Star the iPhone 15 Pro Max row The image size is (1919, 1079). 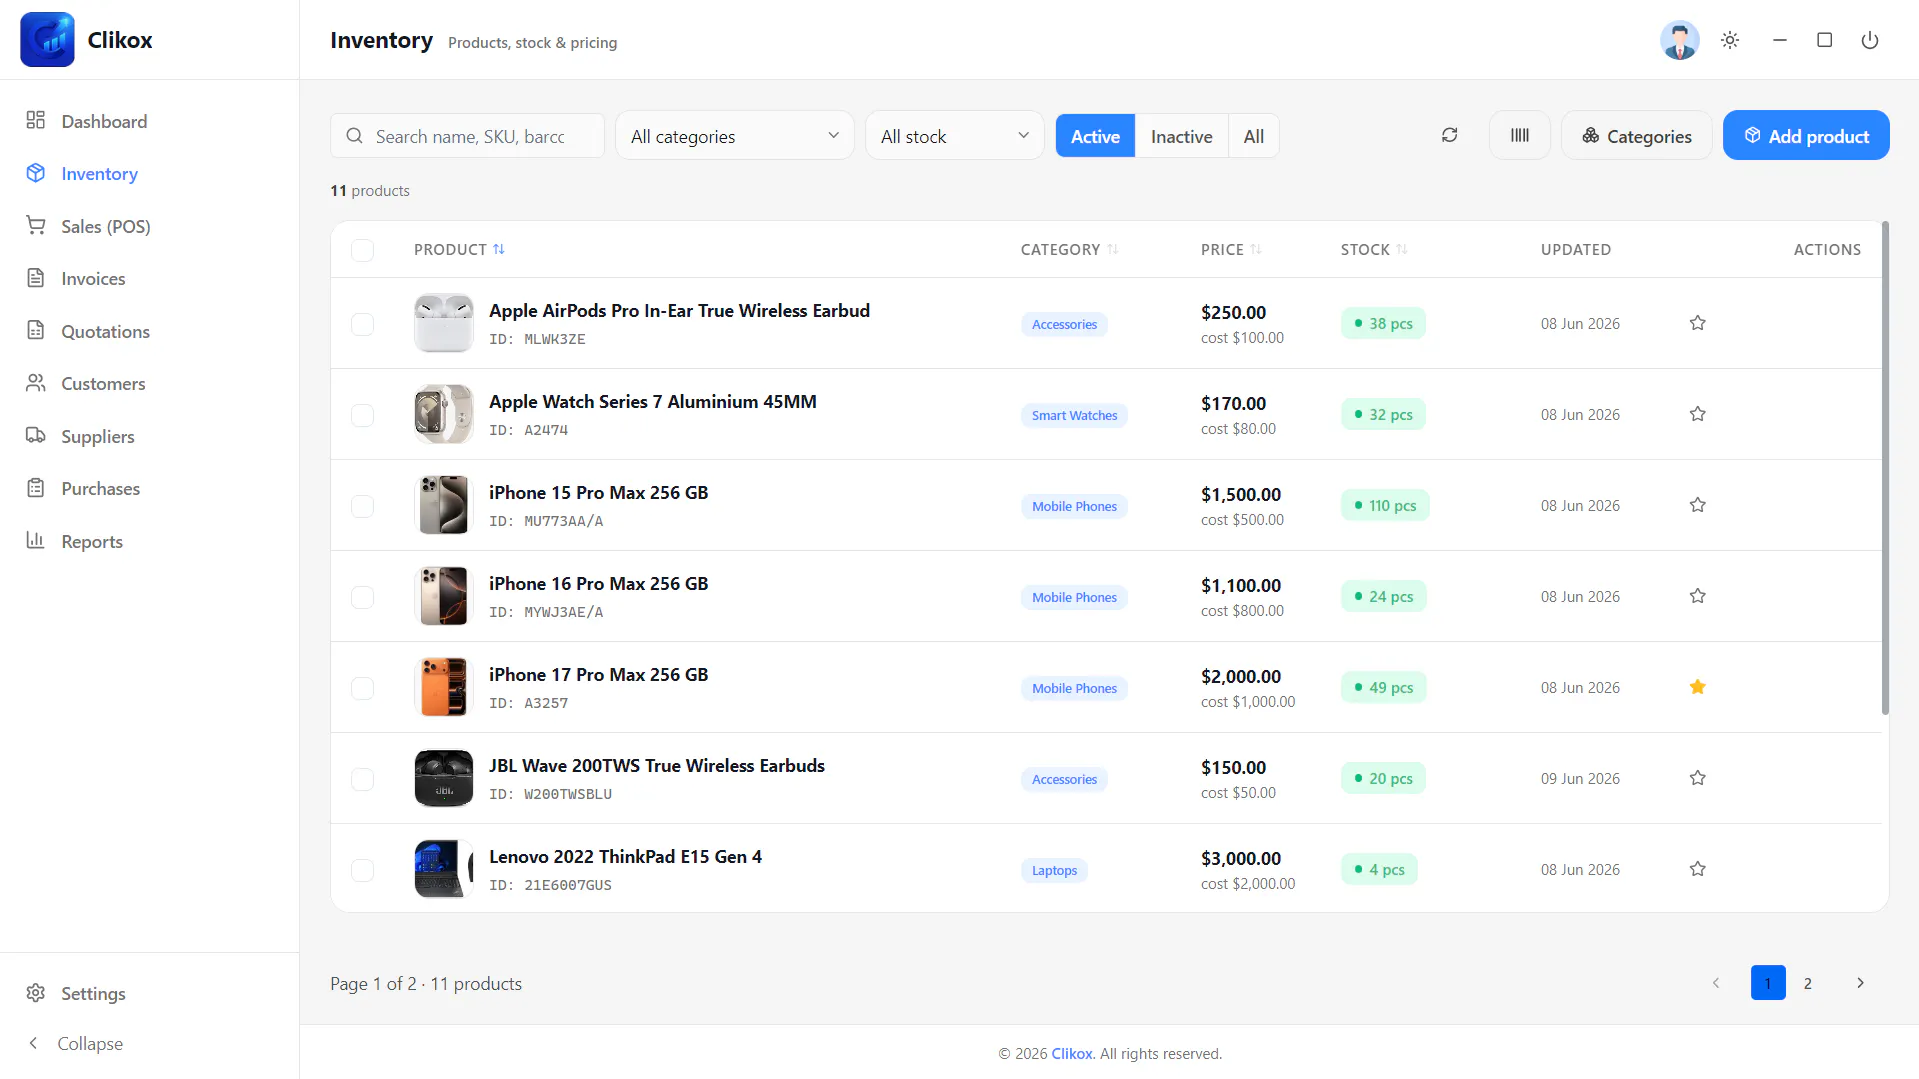tap(1698, 505)
